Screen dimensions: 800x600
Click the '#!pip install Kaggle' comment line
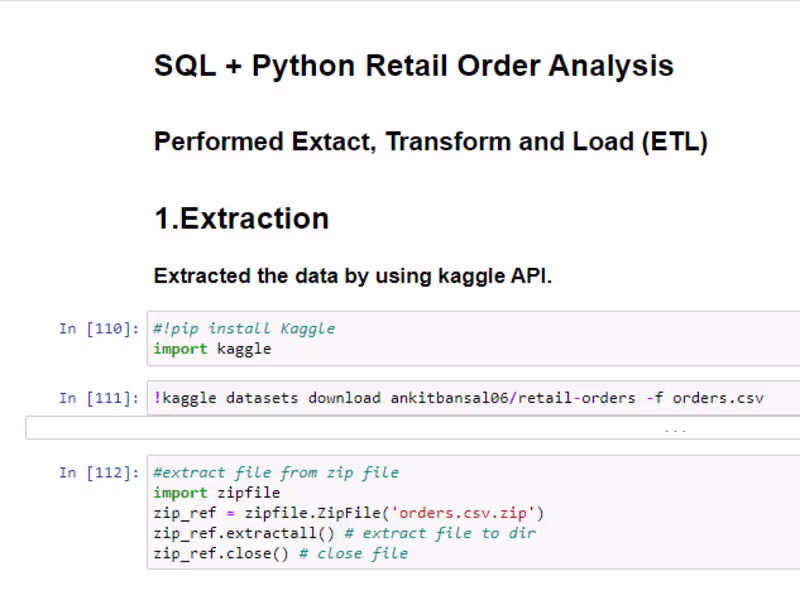[244, 328]
